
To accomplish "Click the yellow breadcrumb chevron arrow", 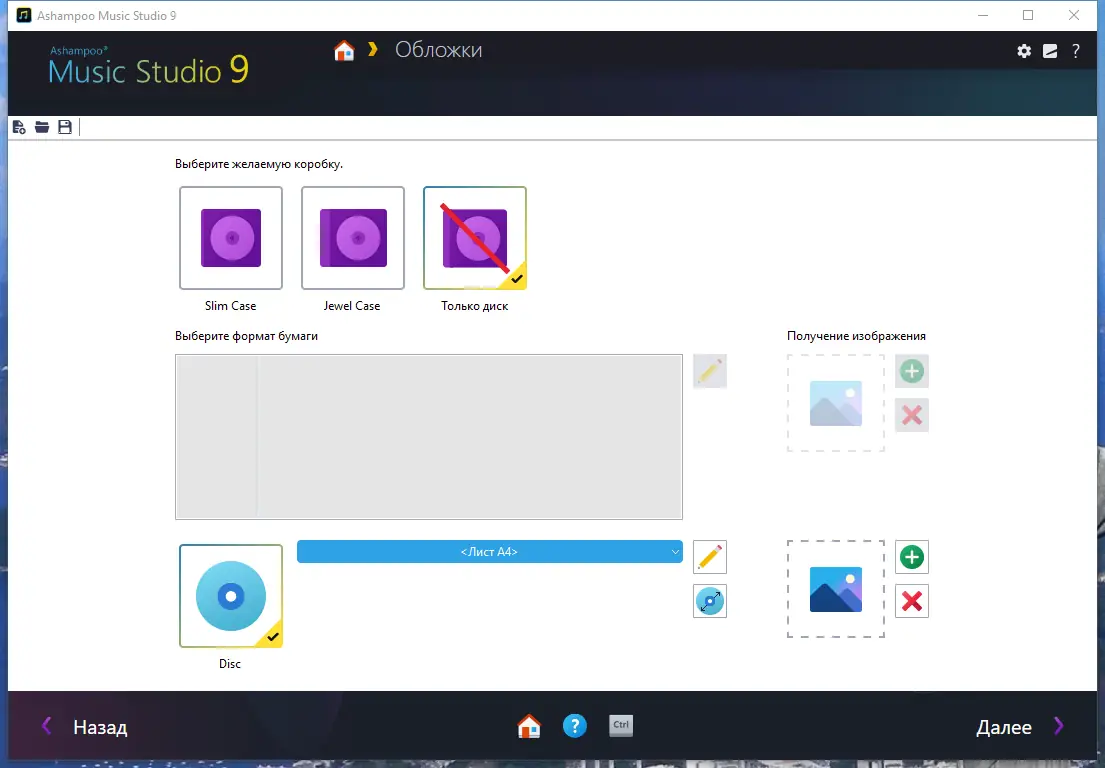I will pyautogui.click(x=373, y=49).
